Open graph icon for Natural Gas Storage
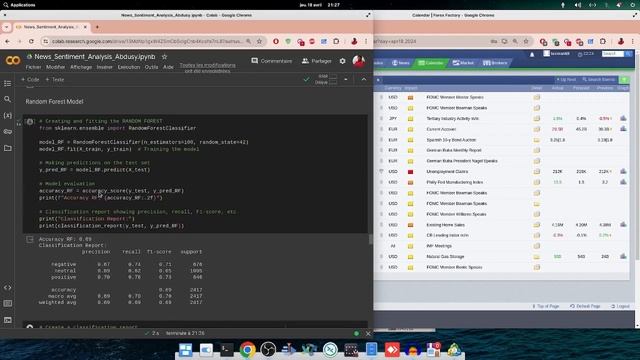This screenshot has width=640, height=360. 623,256
